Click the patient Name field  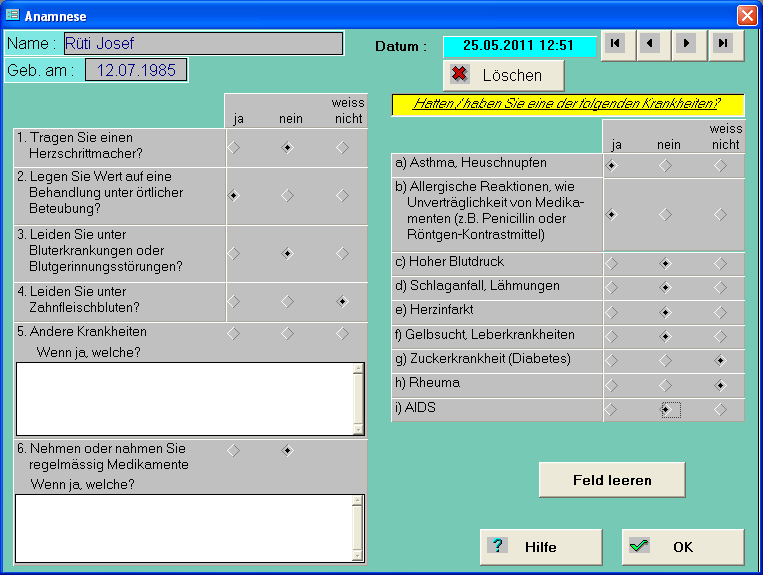(202, 43)
